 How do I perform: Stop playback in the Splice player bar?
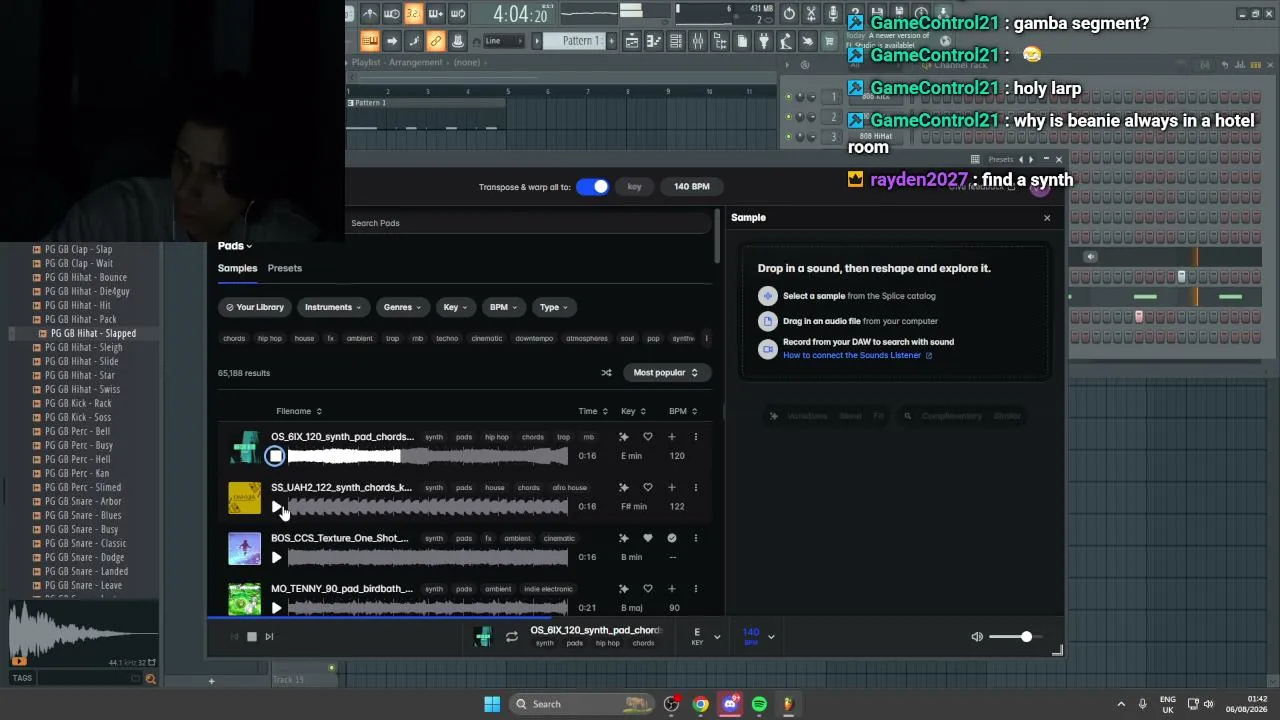click(252, 637)
